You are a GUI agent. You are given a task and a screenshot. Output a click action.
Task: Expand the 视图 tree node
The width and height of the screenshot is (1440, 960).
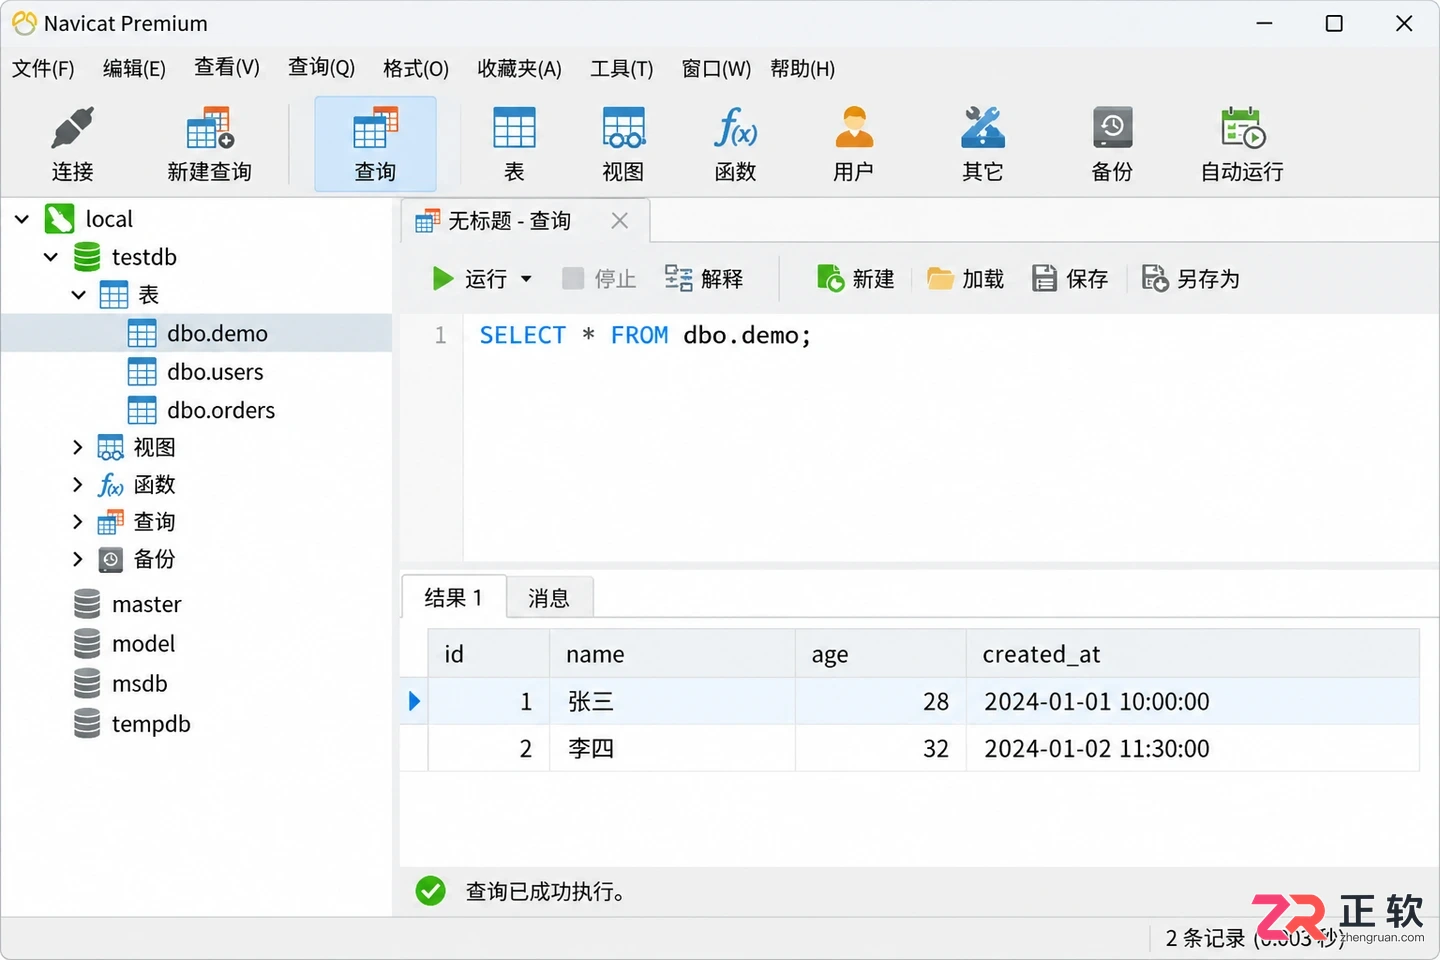click(x=78, y=447)
